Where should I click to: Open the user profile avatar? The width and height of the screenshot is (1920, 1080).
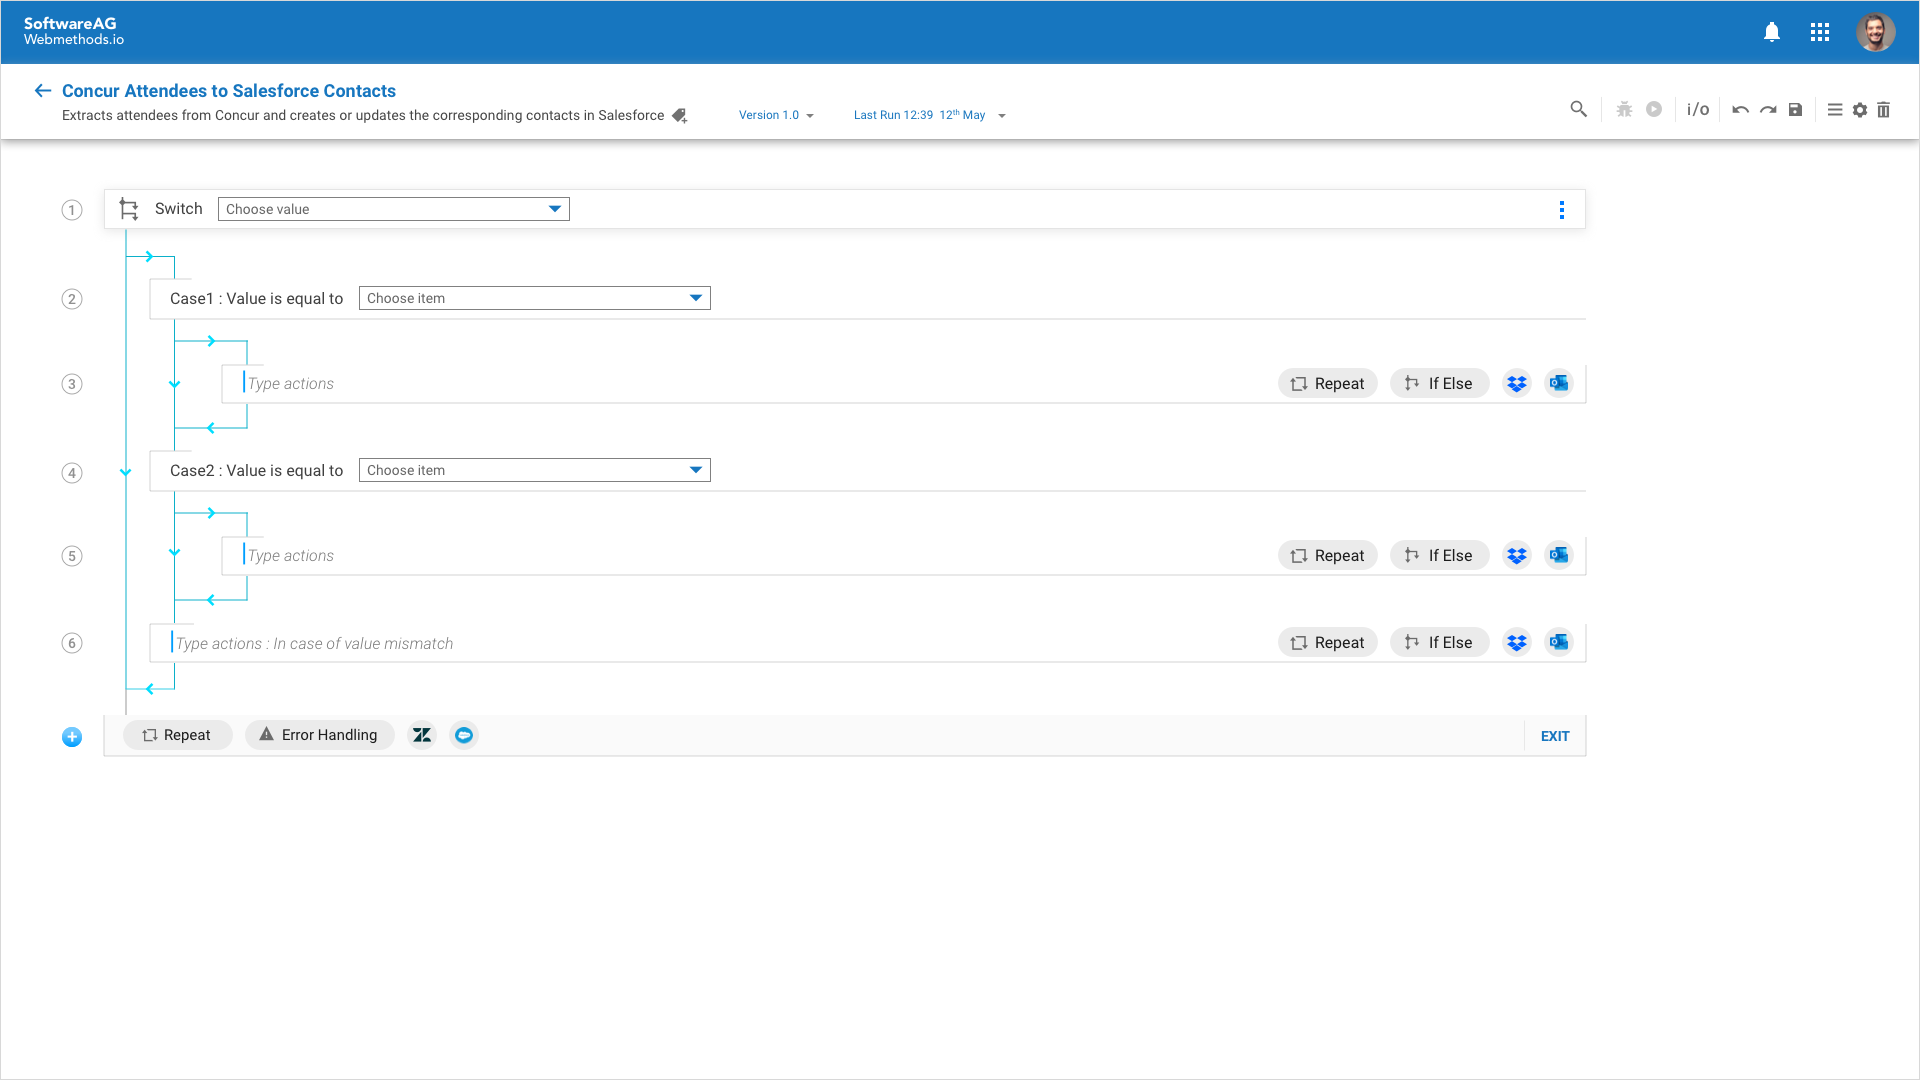coord(1875,32)
